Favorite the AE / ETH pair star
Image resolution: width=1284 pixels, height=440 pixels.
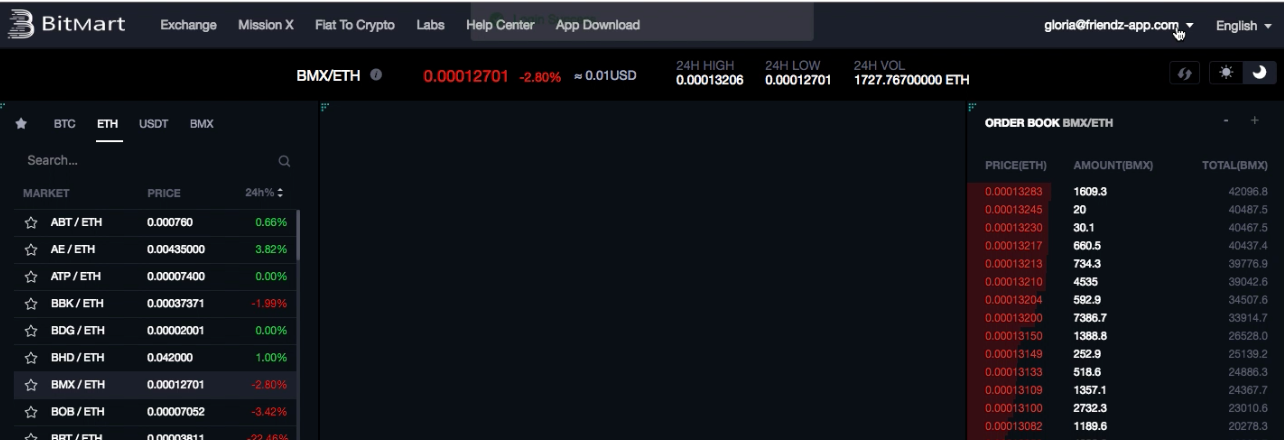(x=30, y=249)
